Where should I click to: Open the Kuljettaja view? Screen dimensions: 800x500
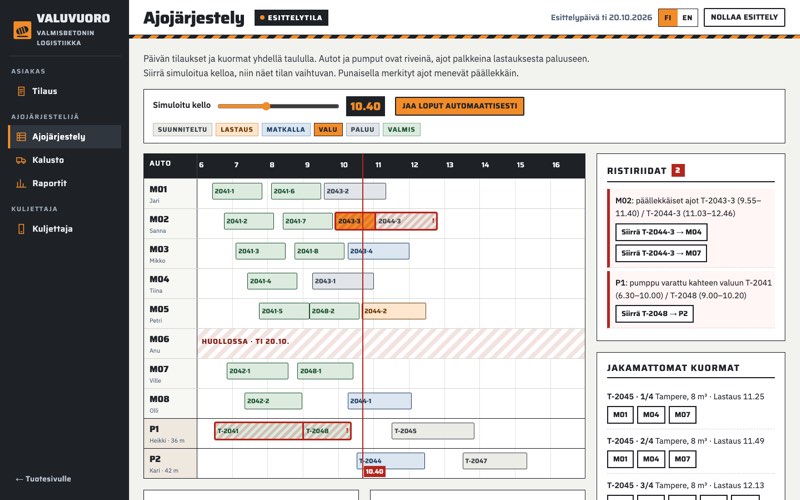(65, 229)
